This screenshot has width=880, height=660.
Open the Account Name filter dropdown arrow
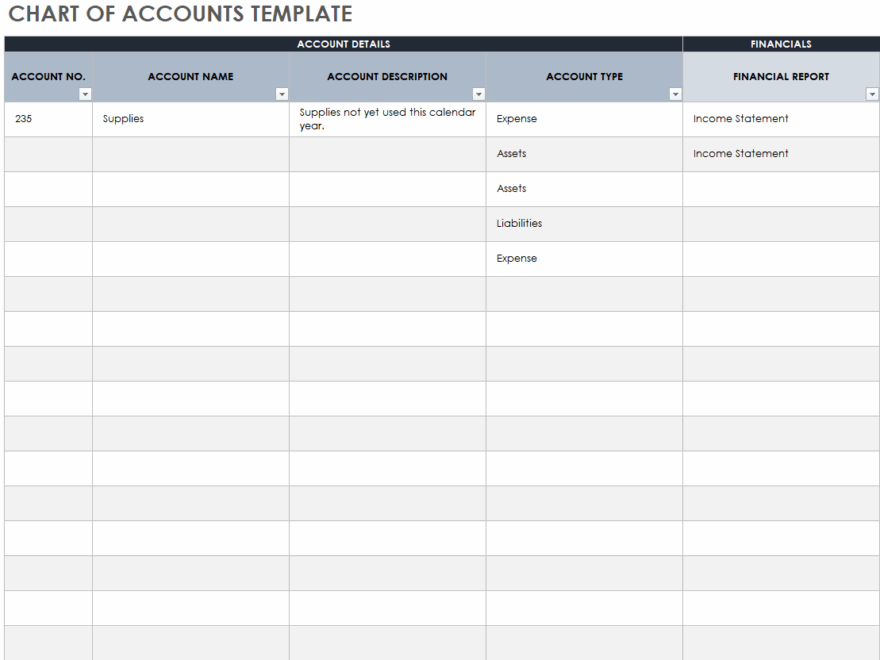pyautogui.click(x=282, y=95)
